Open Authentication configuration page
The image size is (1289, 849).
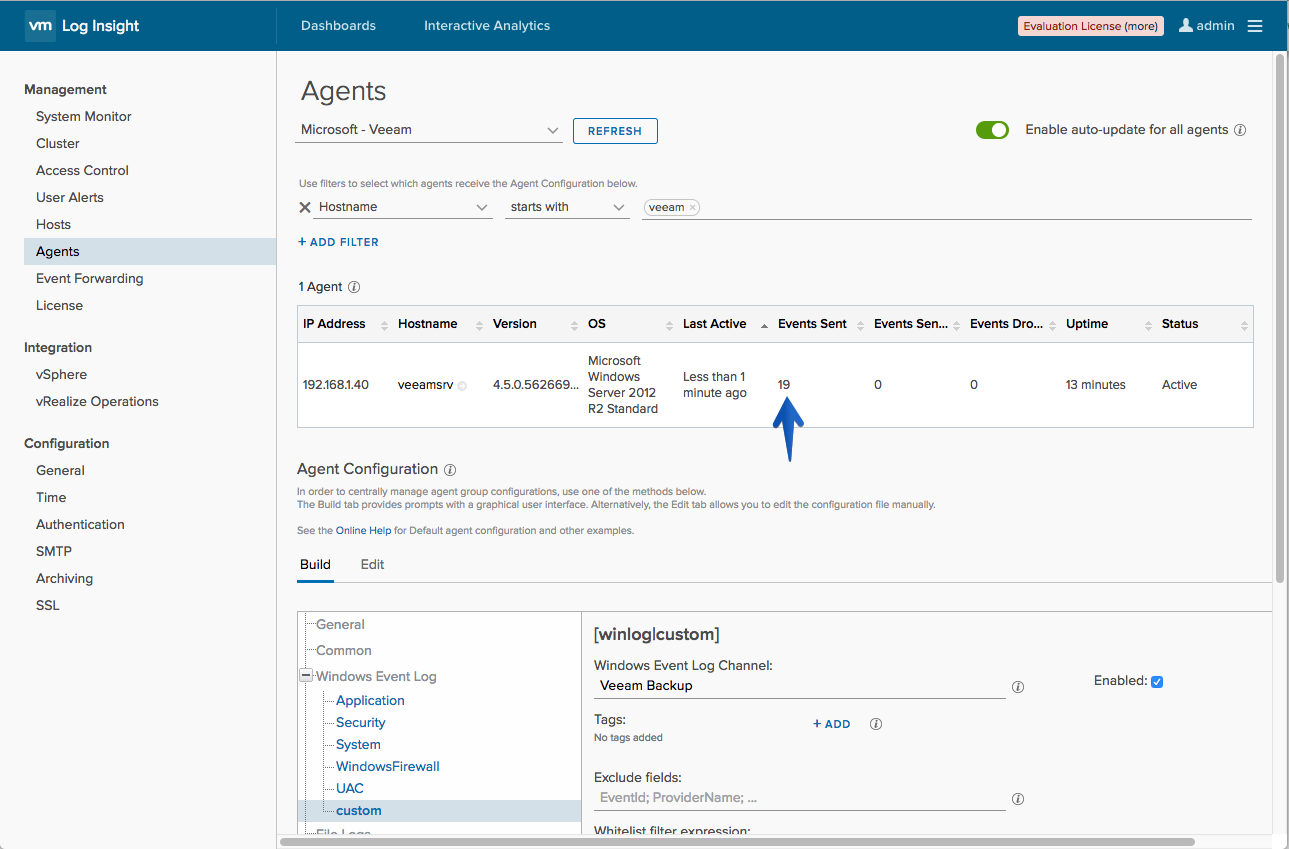click(80, 525)
